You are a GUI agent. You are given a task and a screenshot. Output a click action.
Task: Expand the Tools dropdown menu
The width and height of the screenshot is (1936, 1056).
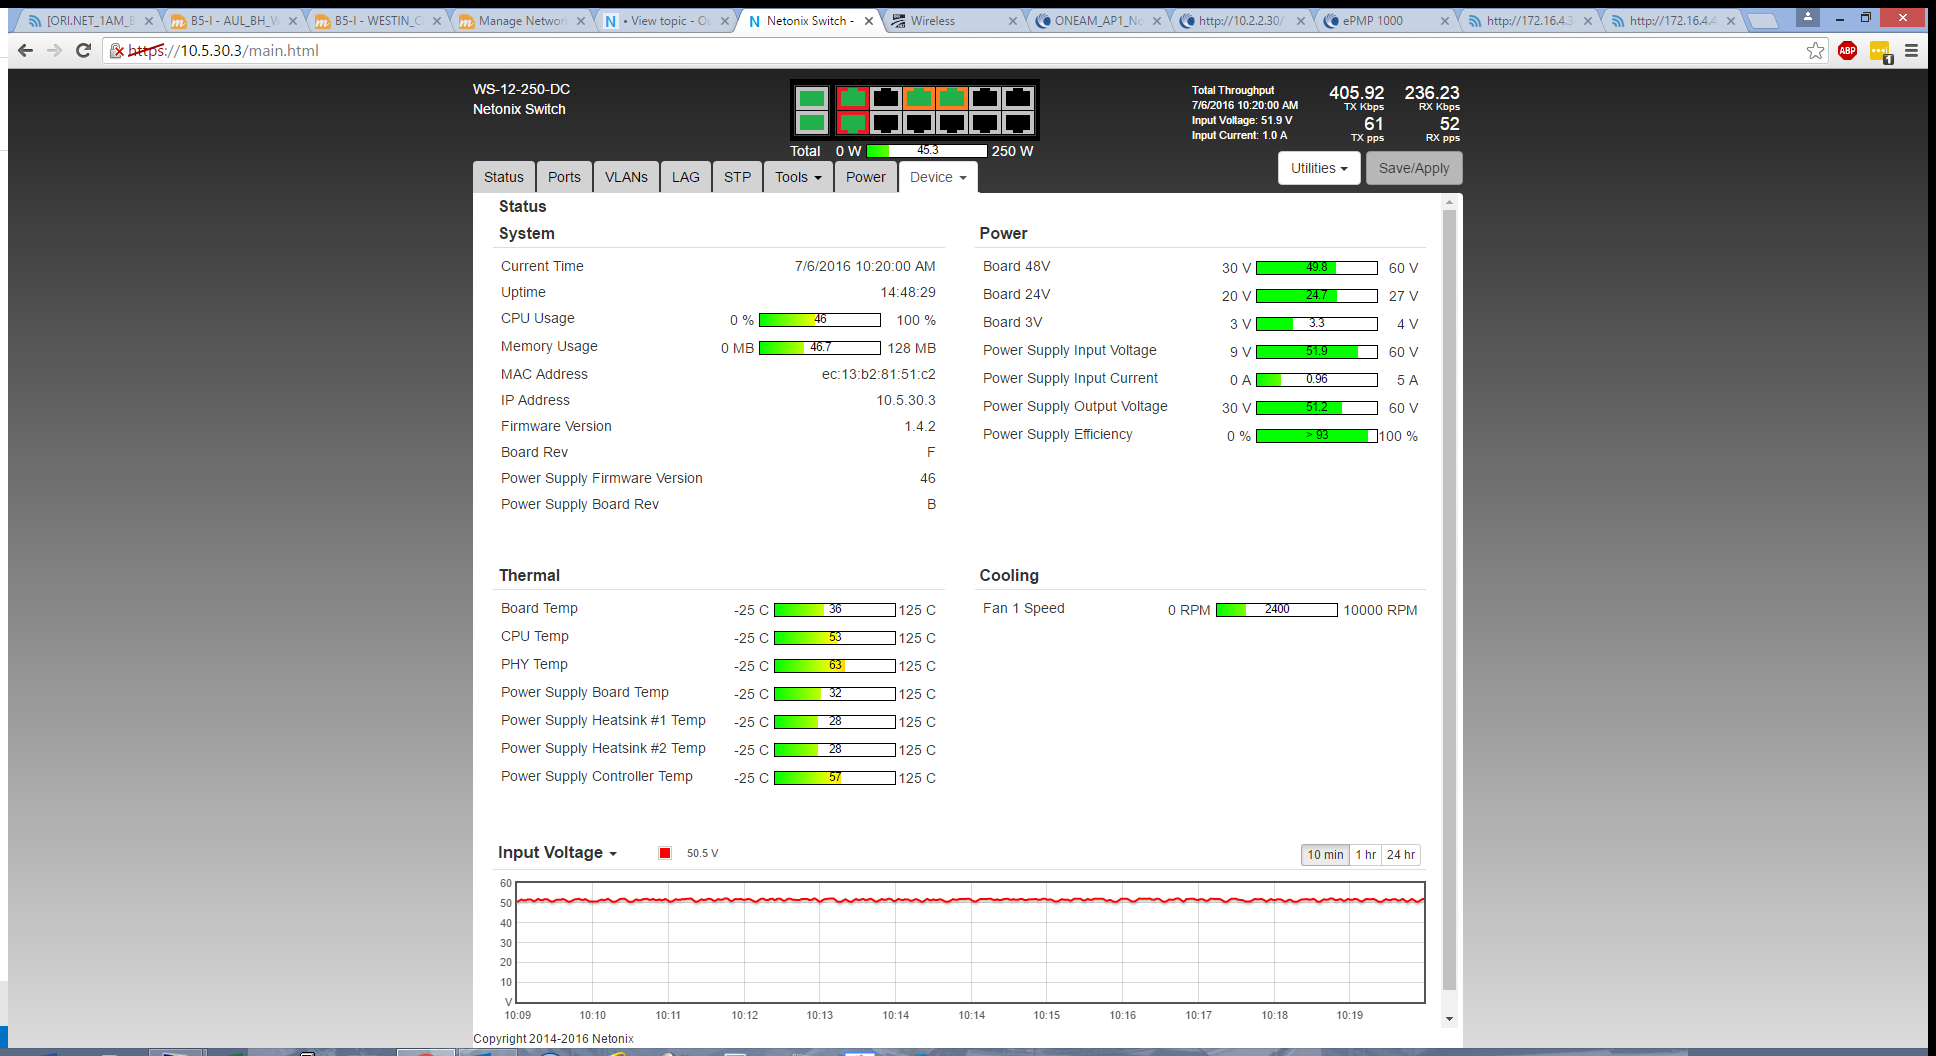798,177
